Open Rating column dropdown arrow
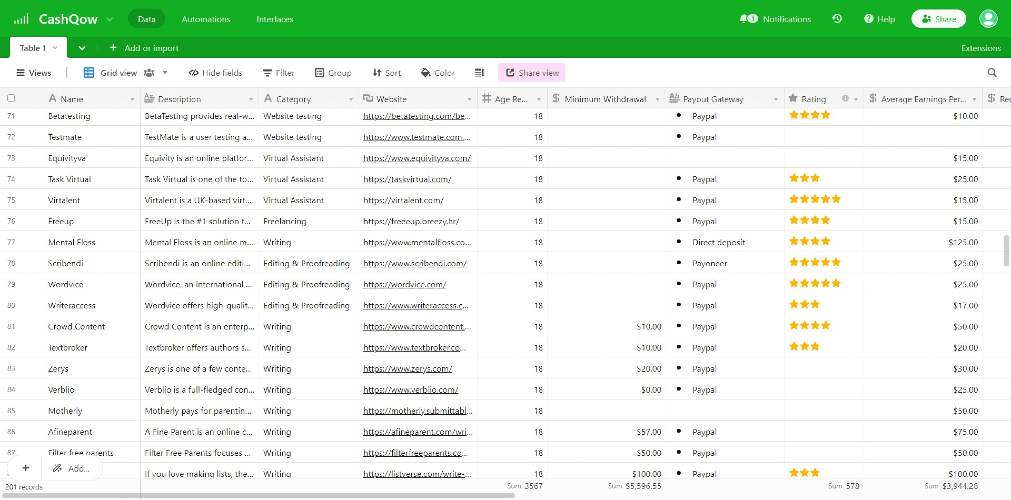The height and width of the screenshot is (500, 1011). (856, 99)
